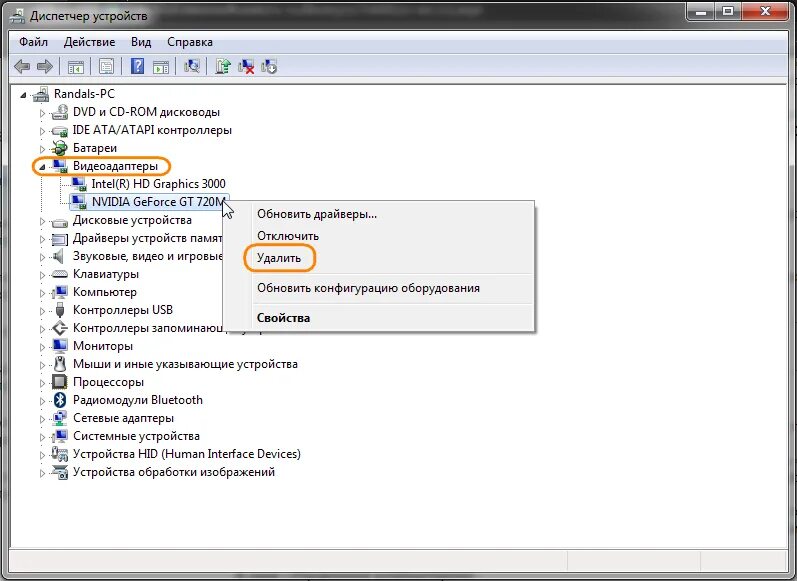This screenshot has height=581, width=797.
Task: Click Uninstall device icon with red X
Action: point(246,66)
